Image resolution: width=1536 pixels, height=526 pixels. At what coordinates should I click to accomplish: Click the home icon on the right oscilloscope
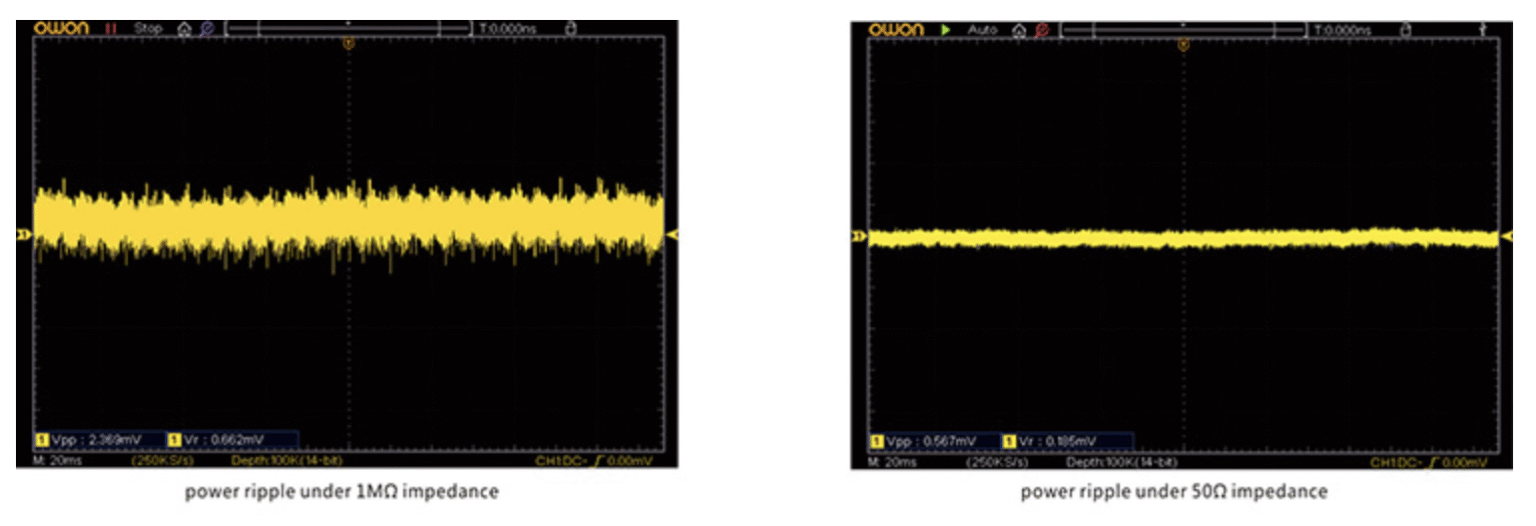(x=1019, y=30)
